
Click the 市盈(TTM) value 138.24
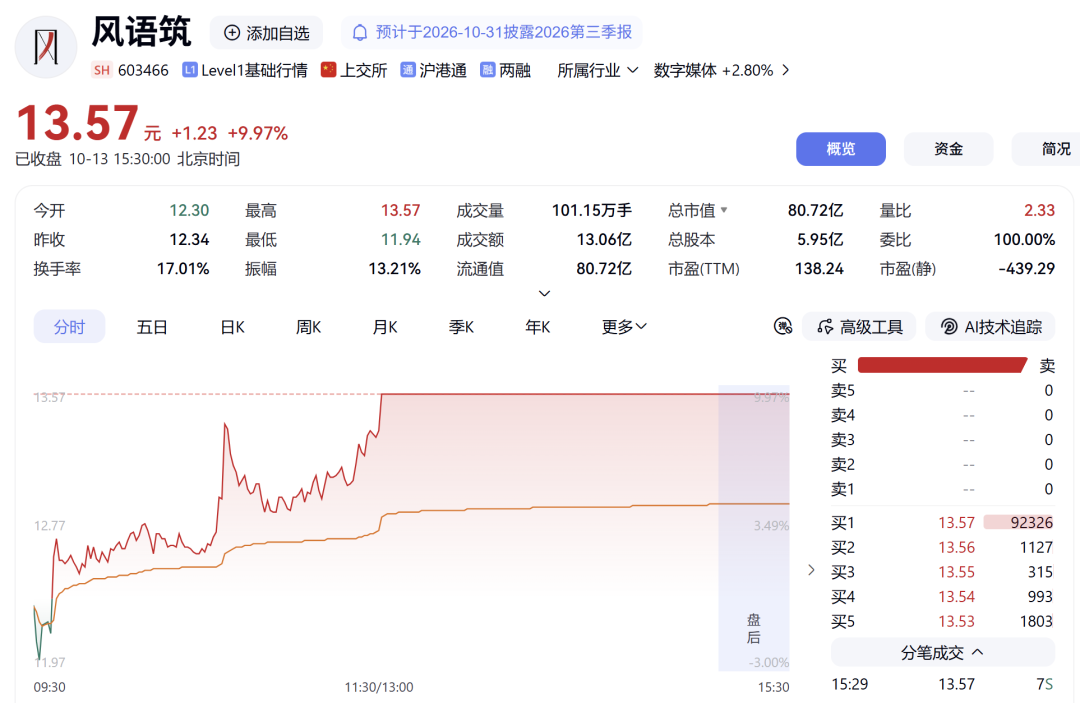pos(819,269)
